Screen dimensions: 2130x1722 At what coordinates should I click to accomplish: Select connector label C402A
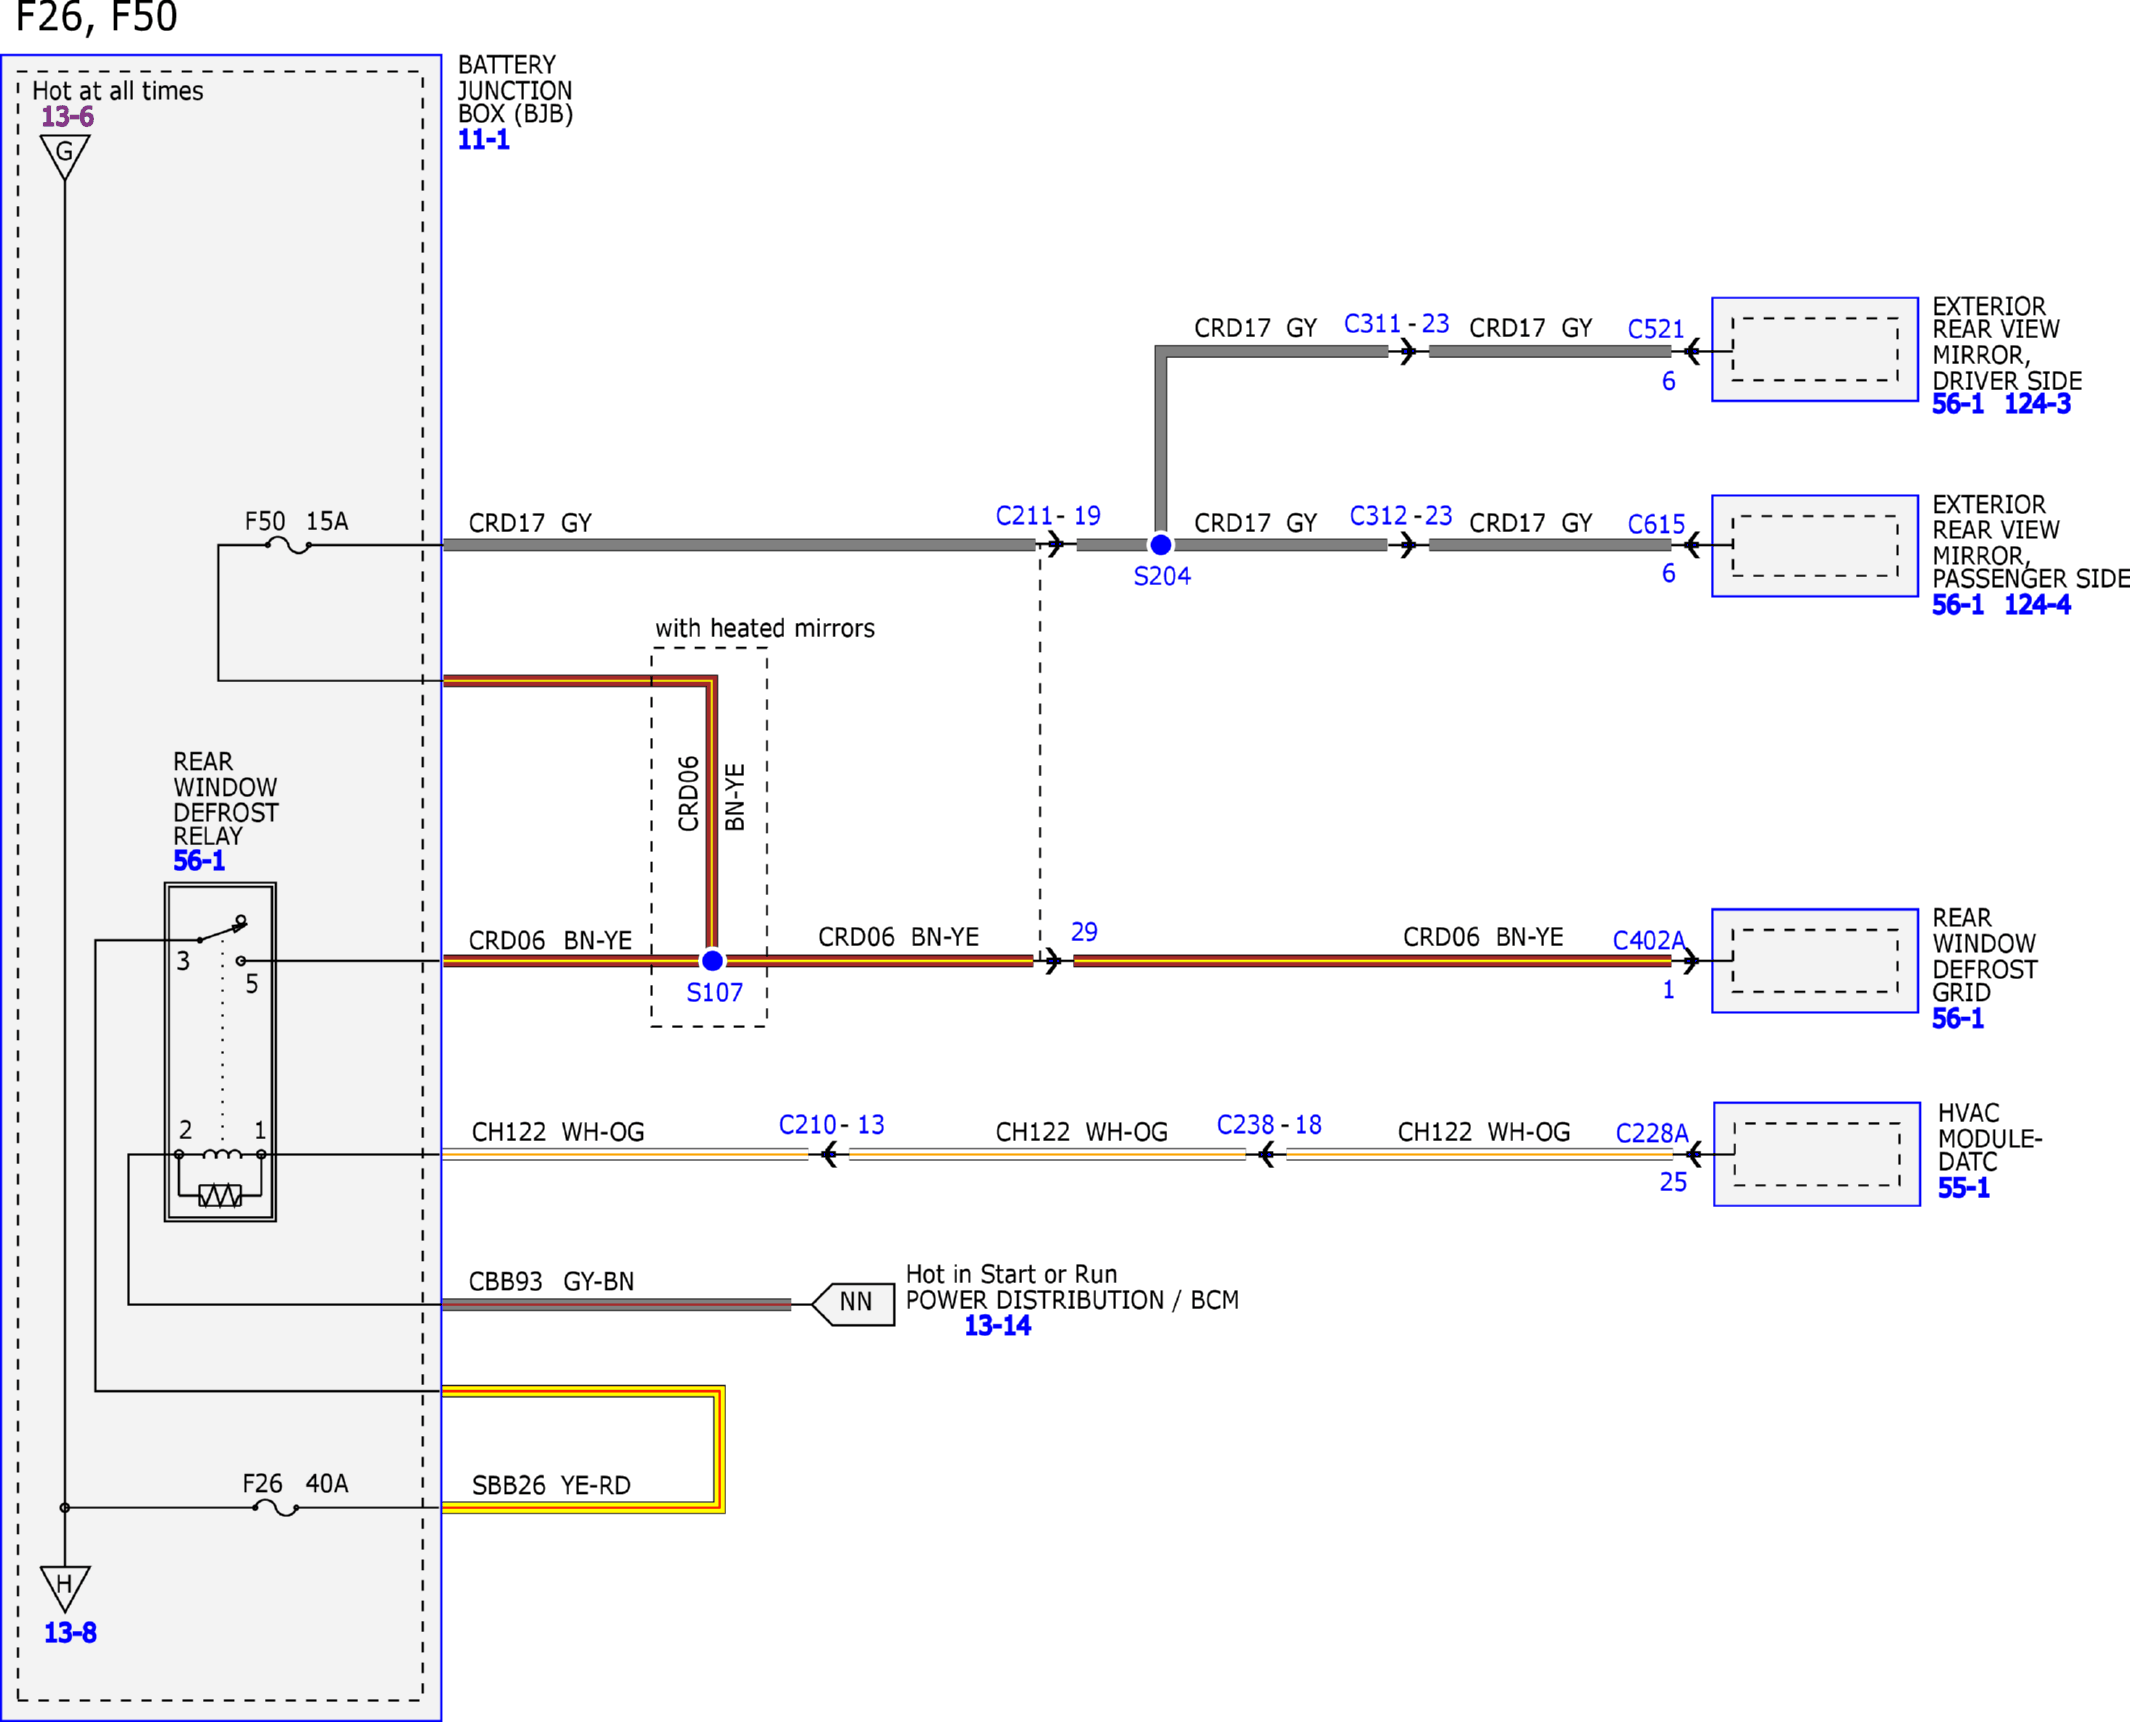point(1649,941)
